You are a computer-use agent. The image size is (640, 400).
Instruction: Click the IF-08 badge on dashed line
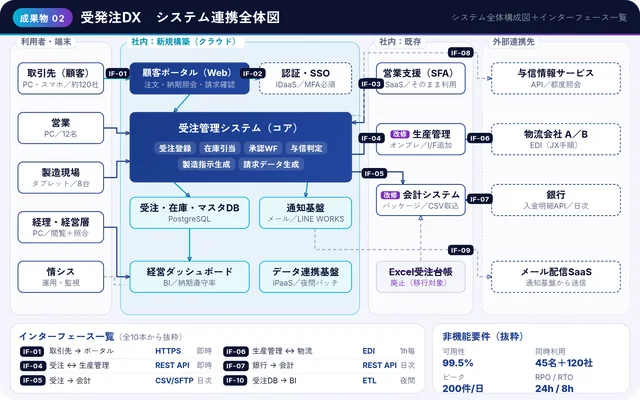pyautogui.click(x=460, y=53)
